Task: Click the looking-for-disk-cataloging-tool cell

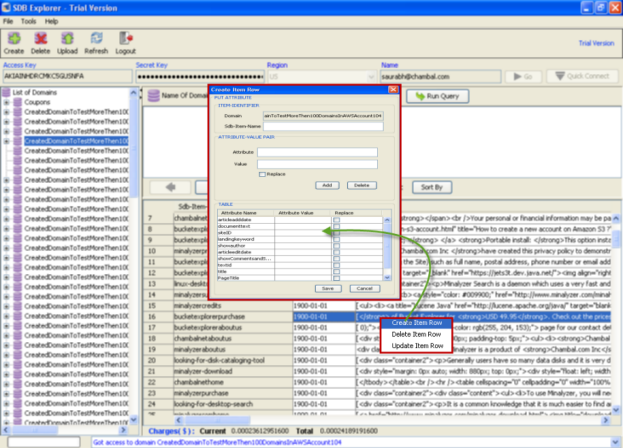Action: (x=233, y=360)
